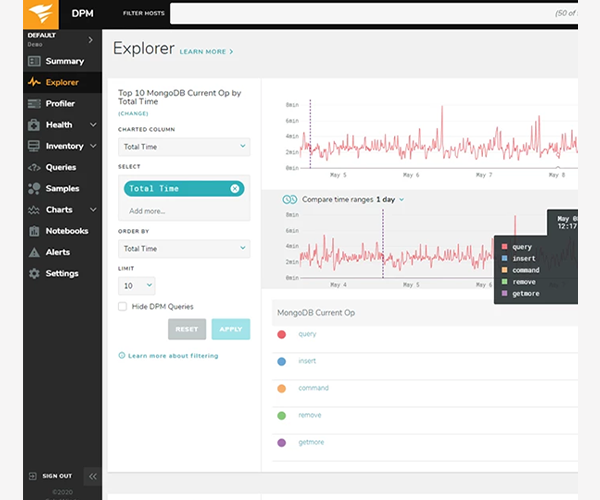Image resolution: width=600 pixels, height=500 pixels.
Task: Click the insert row link
Action: (307, 361)
